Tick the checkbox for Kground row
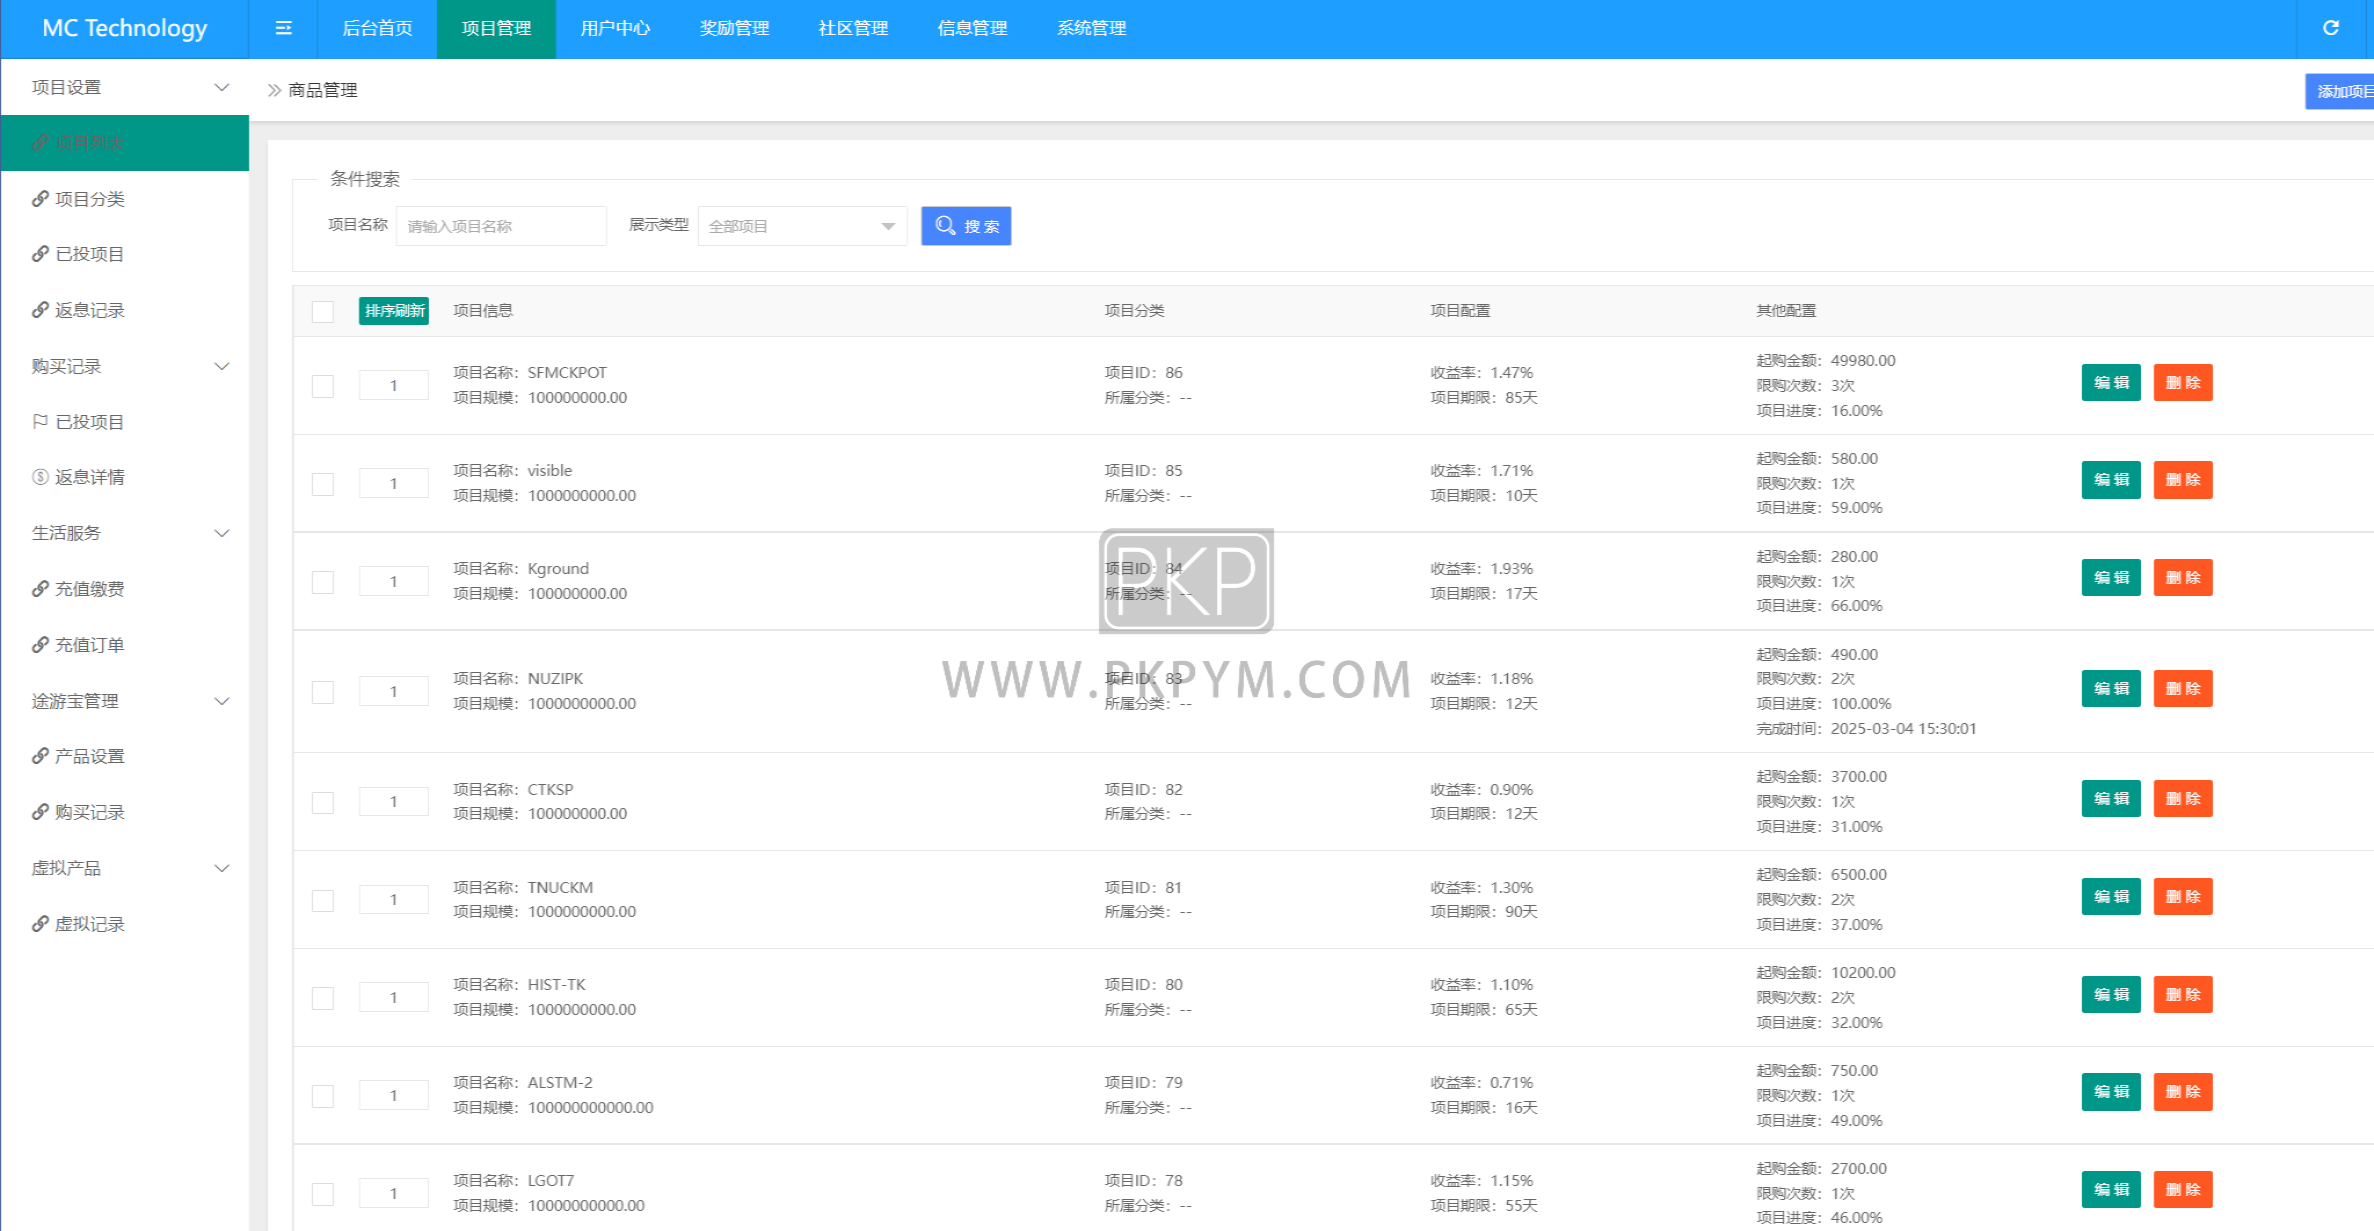Viewport: 2374px width, 1231px height. coord(323,582)
